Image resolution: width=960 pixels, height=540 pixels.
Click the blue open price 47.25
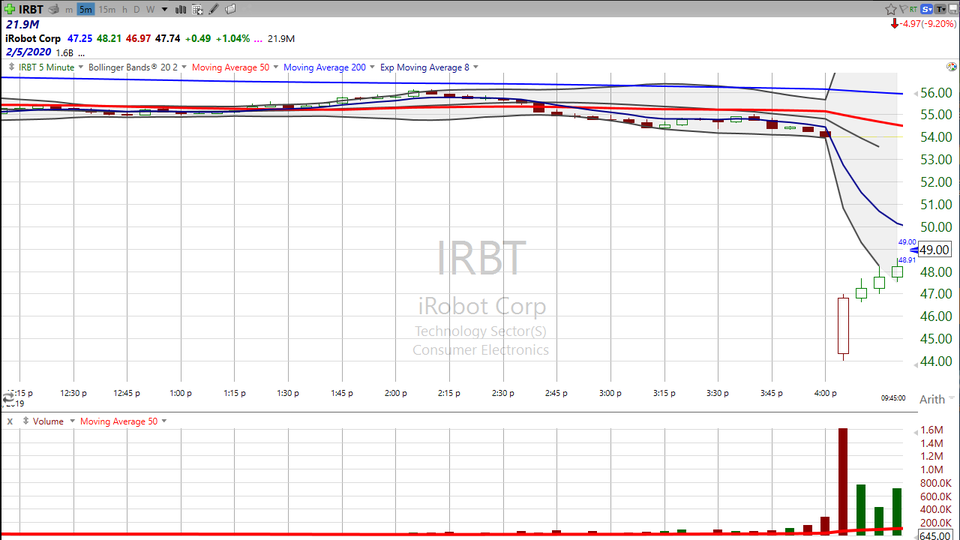[80, 39]
